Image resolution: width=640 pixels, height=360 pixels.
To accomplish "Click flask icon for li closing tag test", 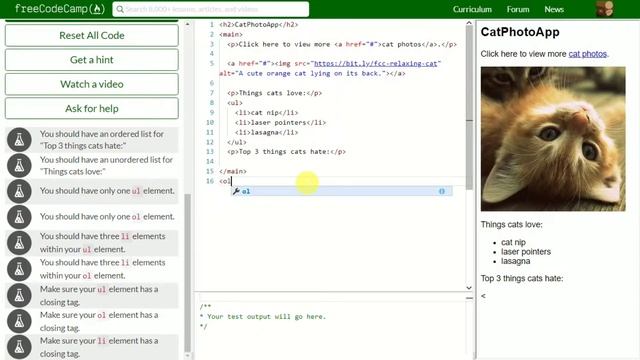I will [x=19, y=347].
